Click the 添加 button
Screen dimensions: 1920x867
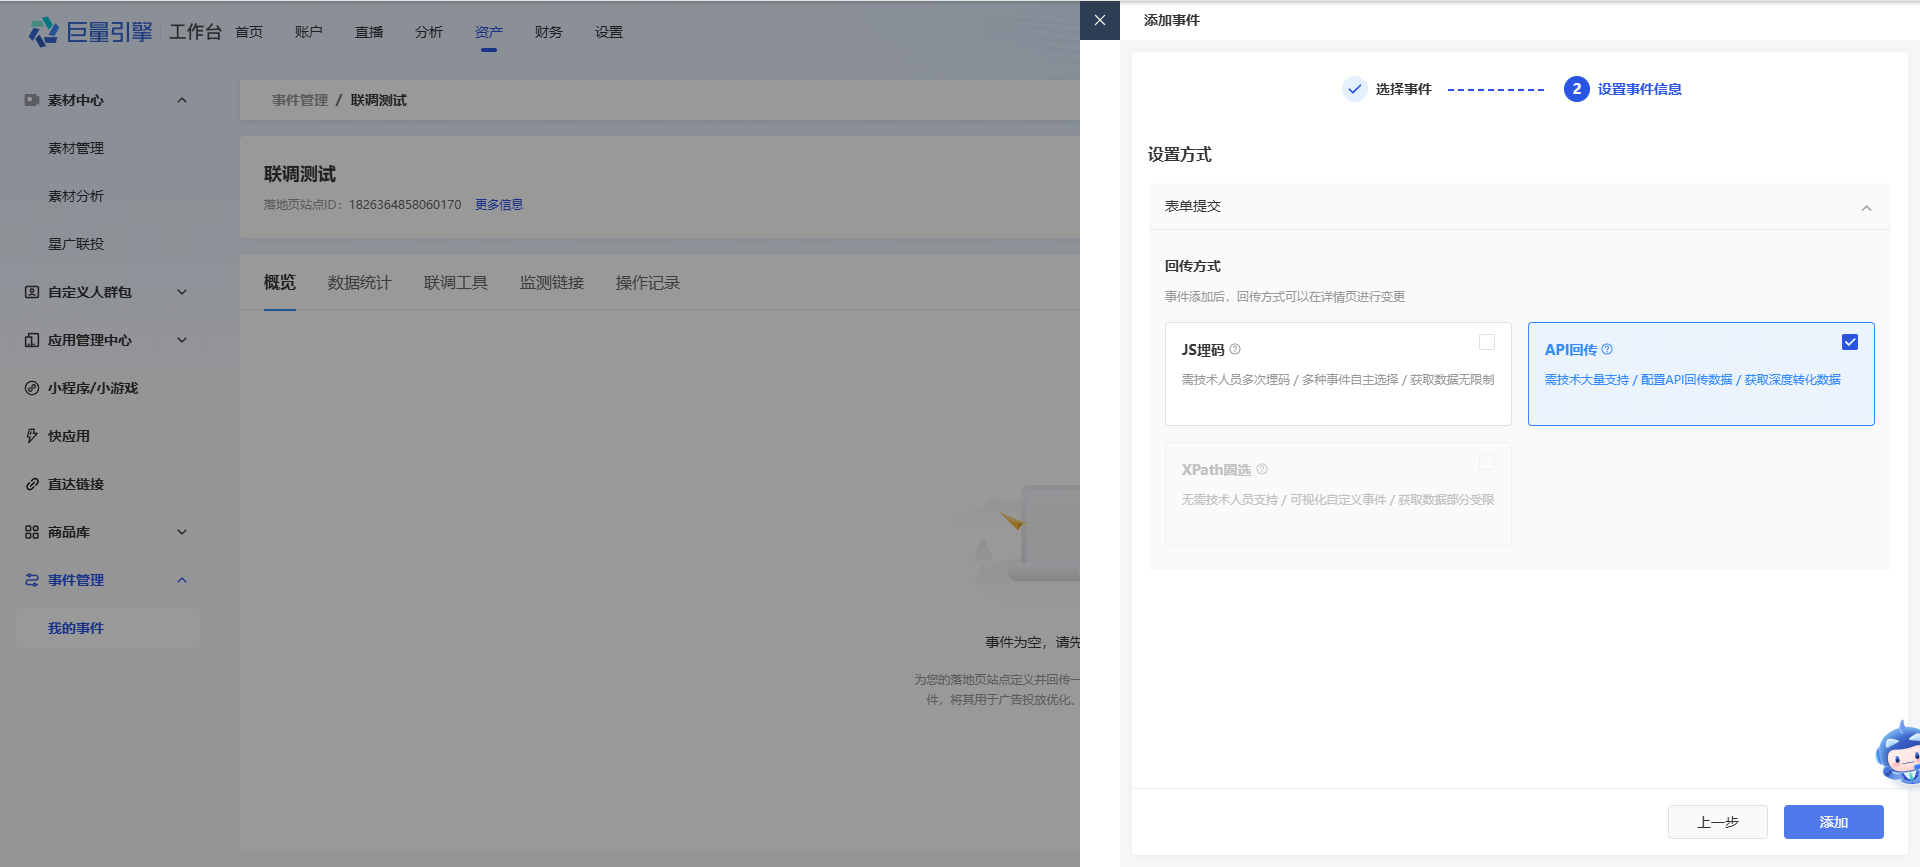coord(1833,822)
